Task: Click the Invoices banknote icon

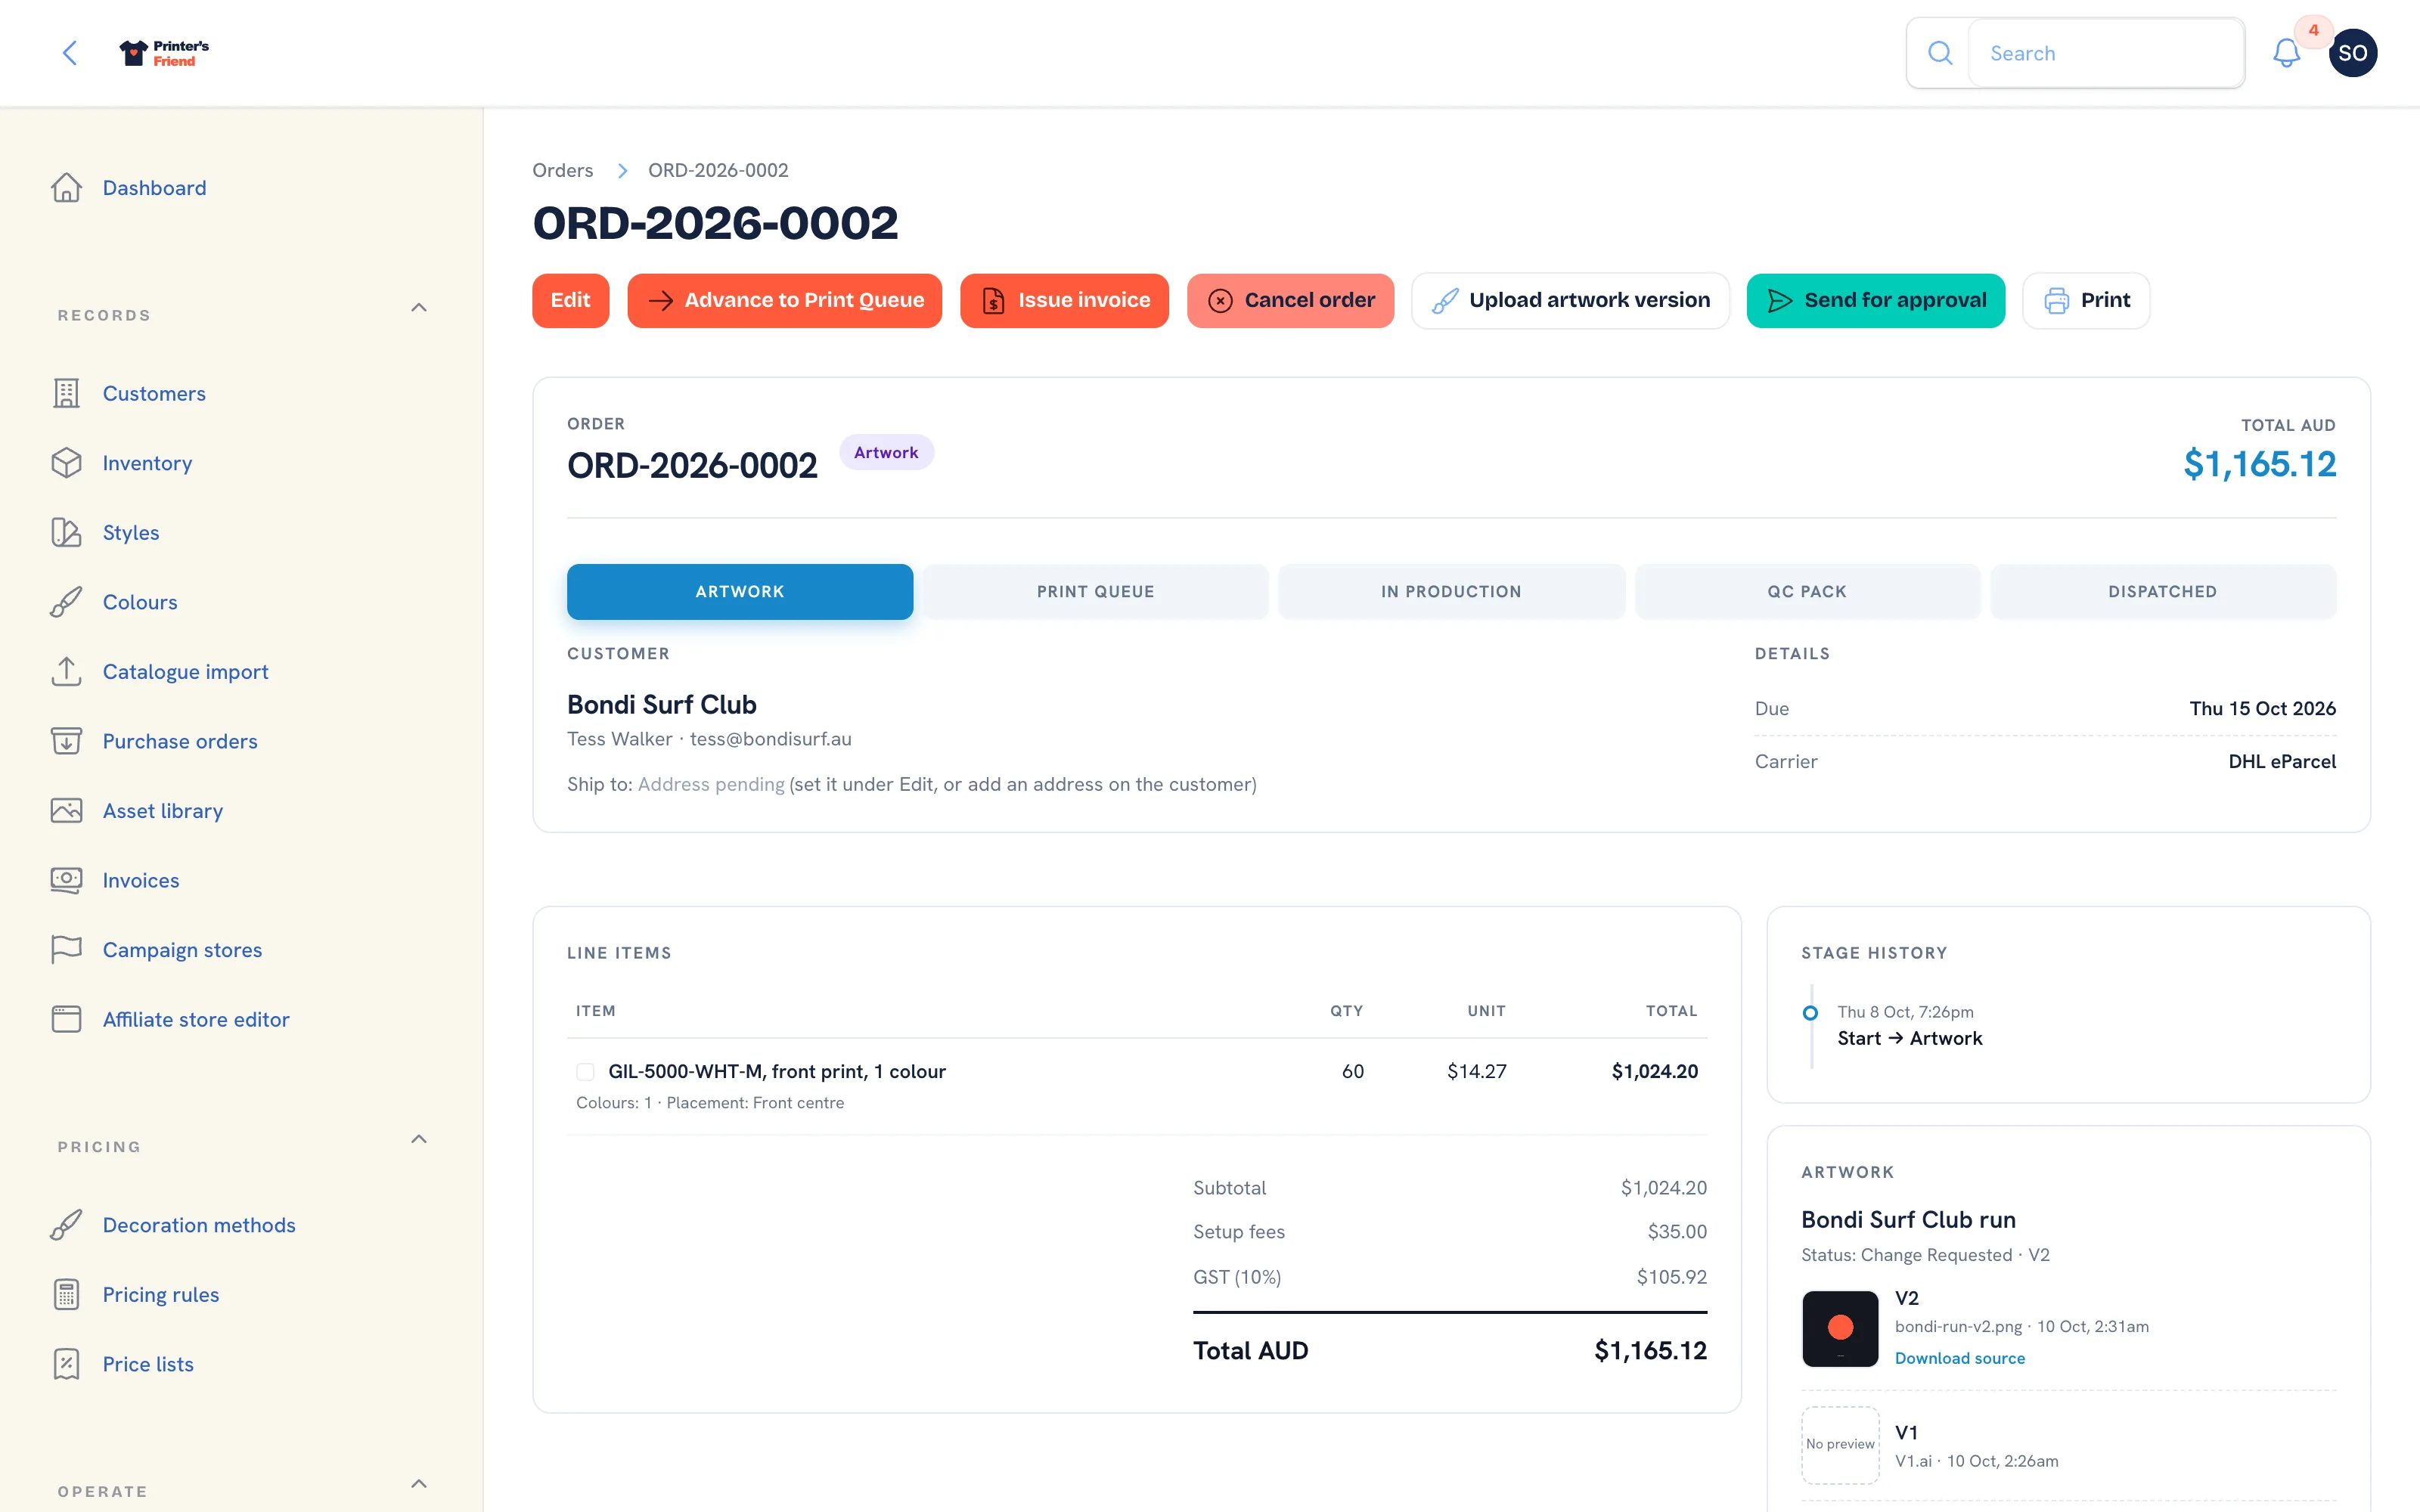Action: click(67, 880)
